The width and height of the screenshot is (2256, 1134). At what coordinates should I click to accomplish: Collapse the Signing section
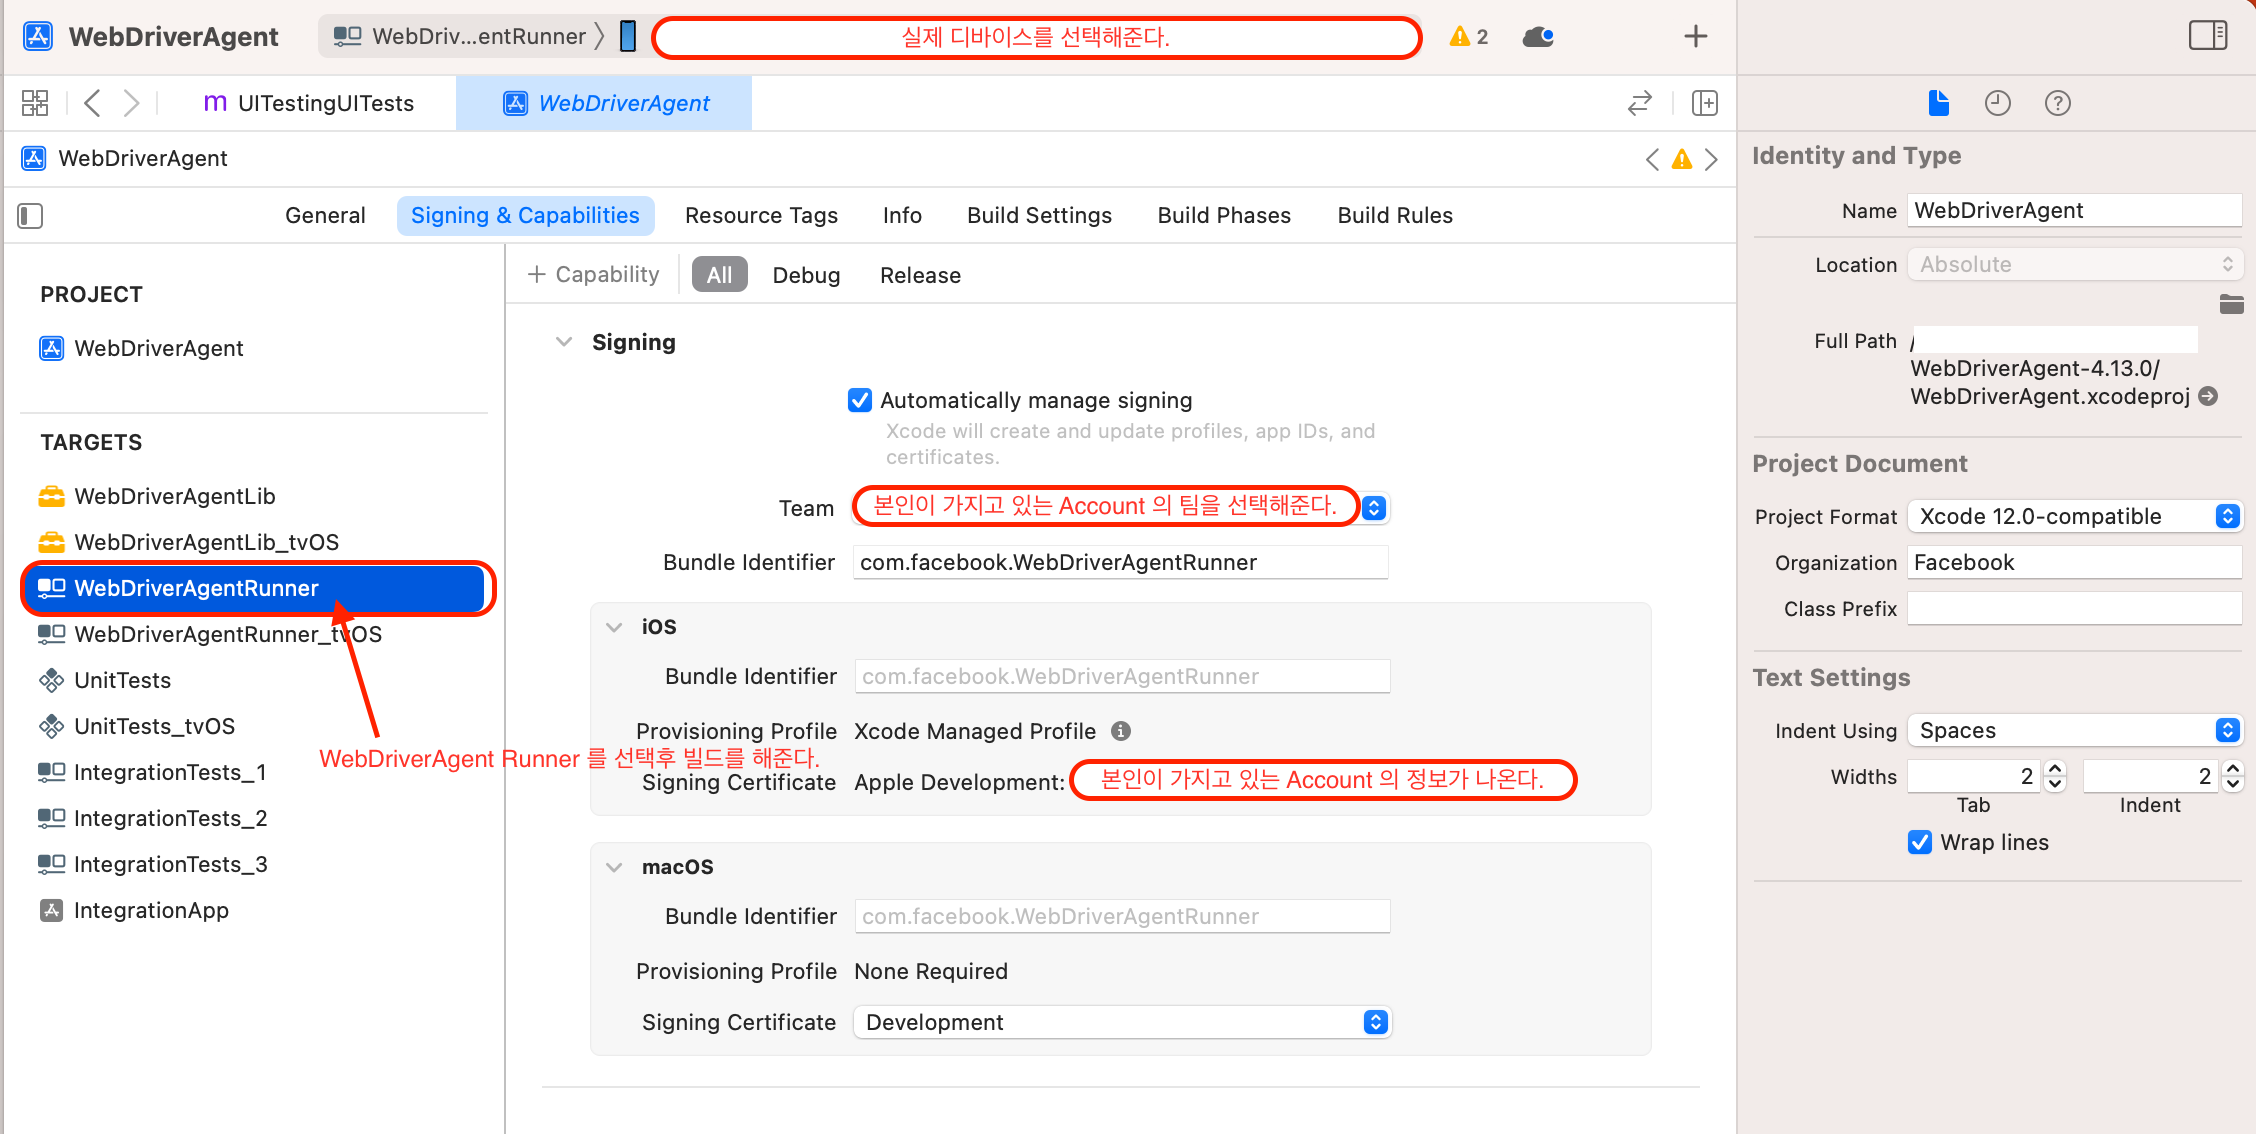tap(564, 342)
